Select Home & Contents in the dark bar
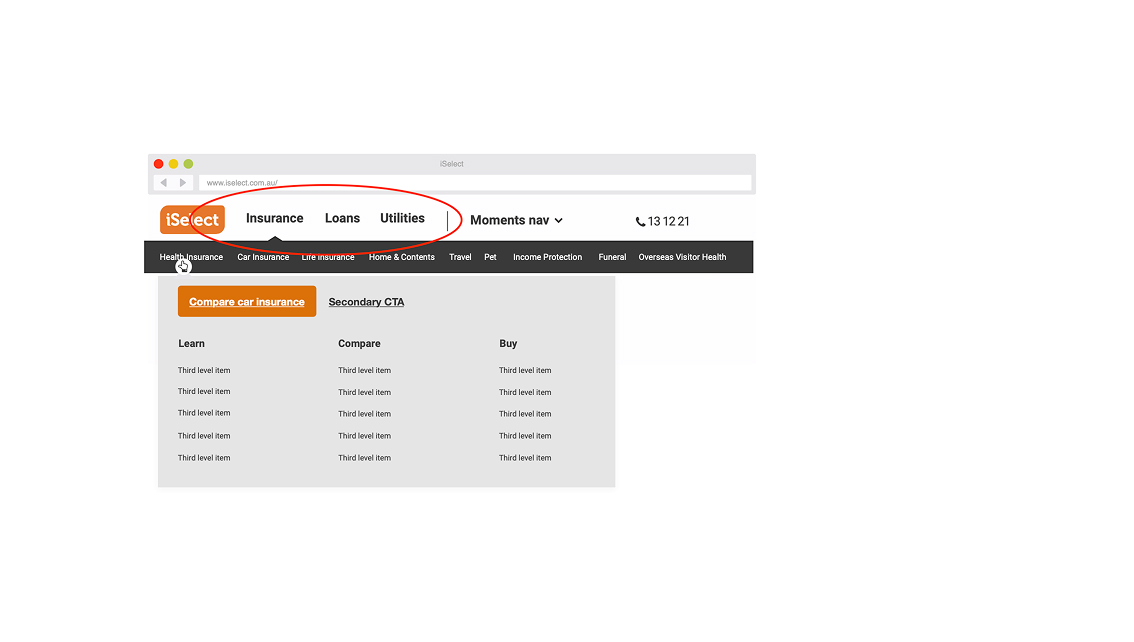This screenshot has height=642, width=1134. (401, 257)
